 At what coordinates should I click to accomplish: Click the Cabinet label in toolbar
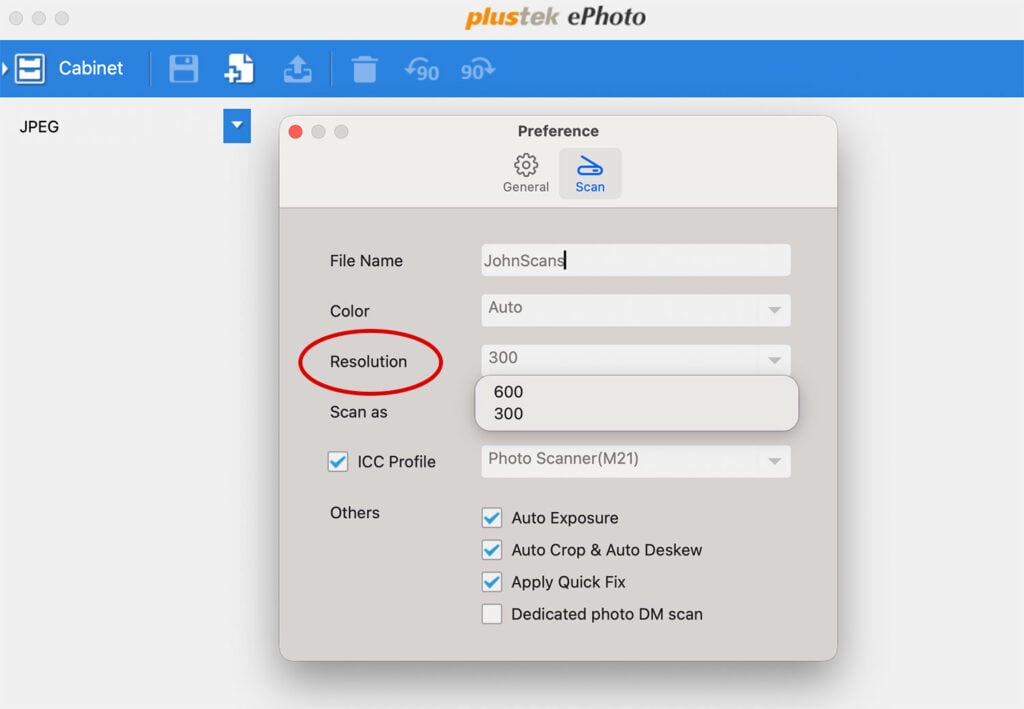pos(91,68)
